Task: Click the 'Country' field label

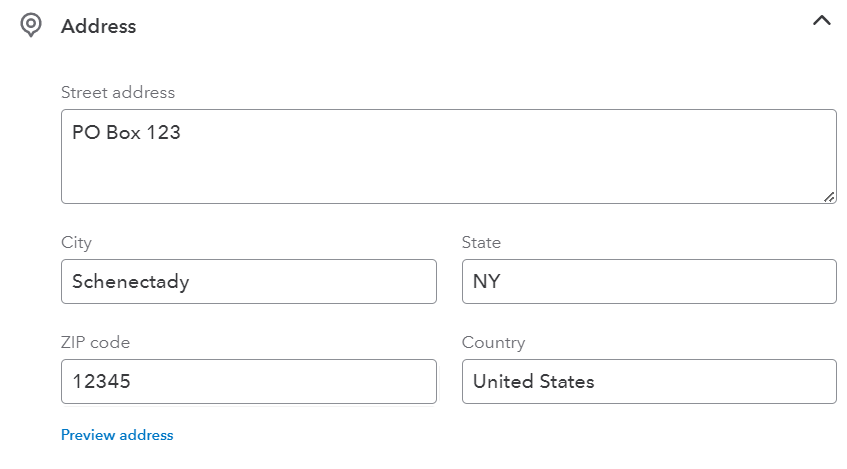Action: (x=493, y=343)
